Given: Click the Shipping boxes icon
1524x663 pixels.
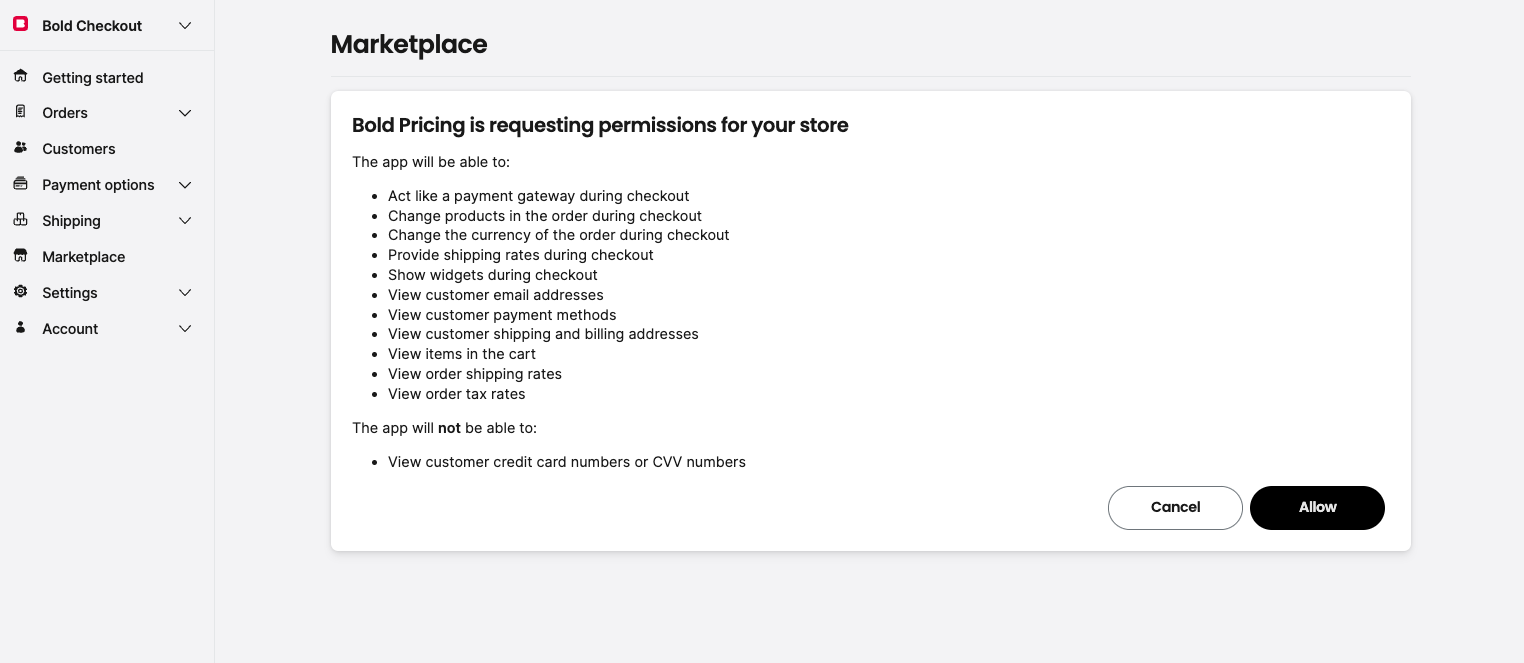Looking at the screenshot, I should tap(20, 220).
